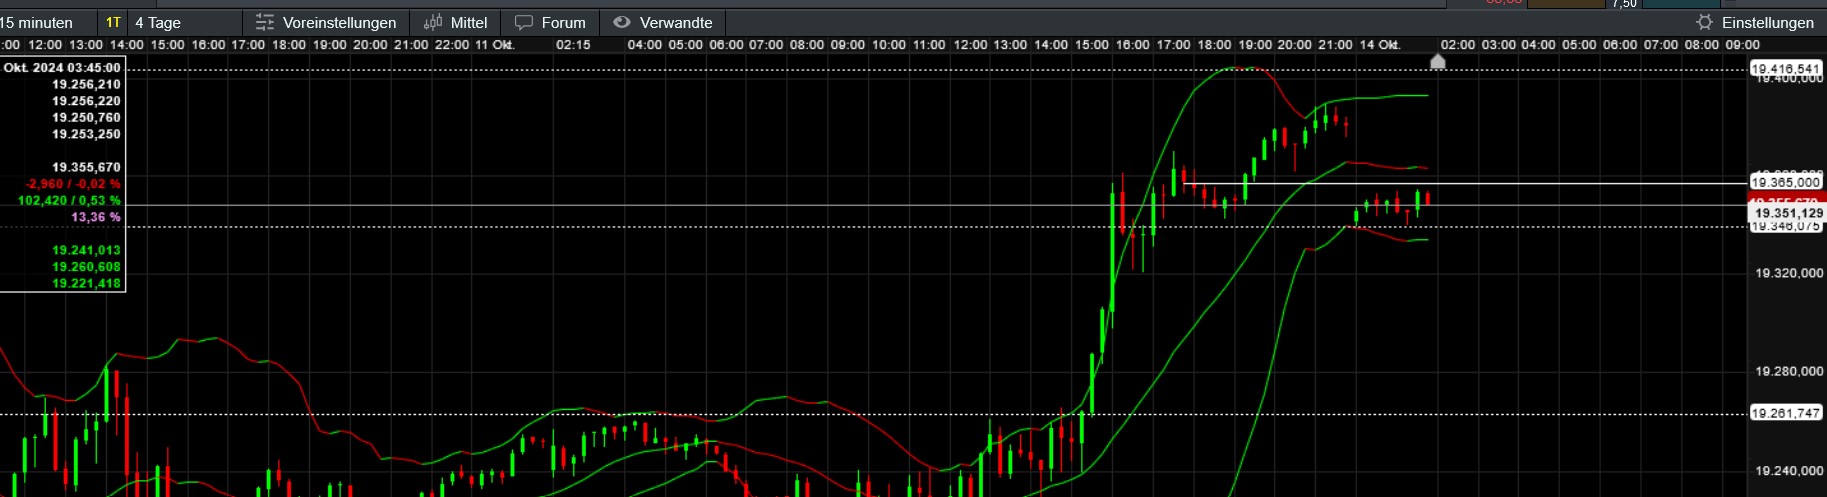Screen dimensions: 1827x497
Task: Open Einstellungen settings
Action: click(x=1756, y=22)
